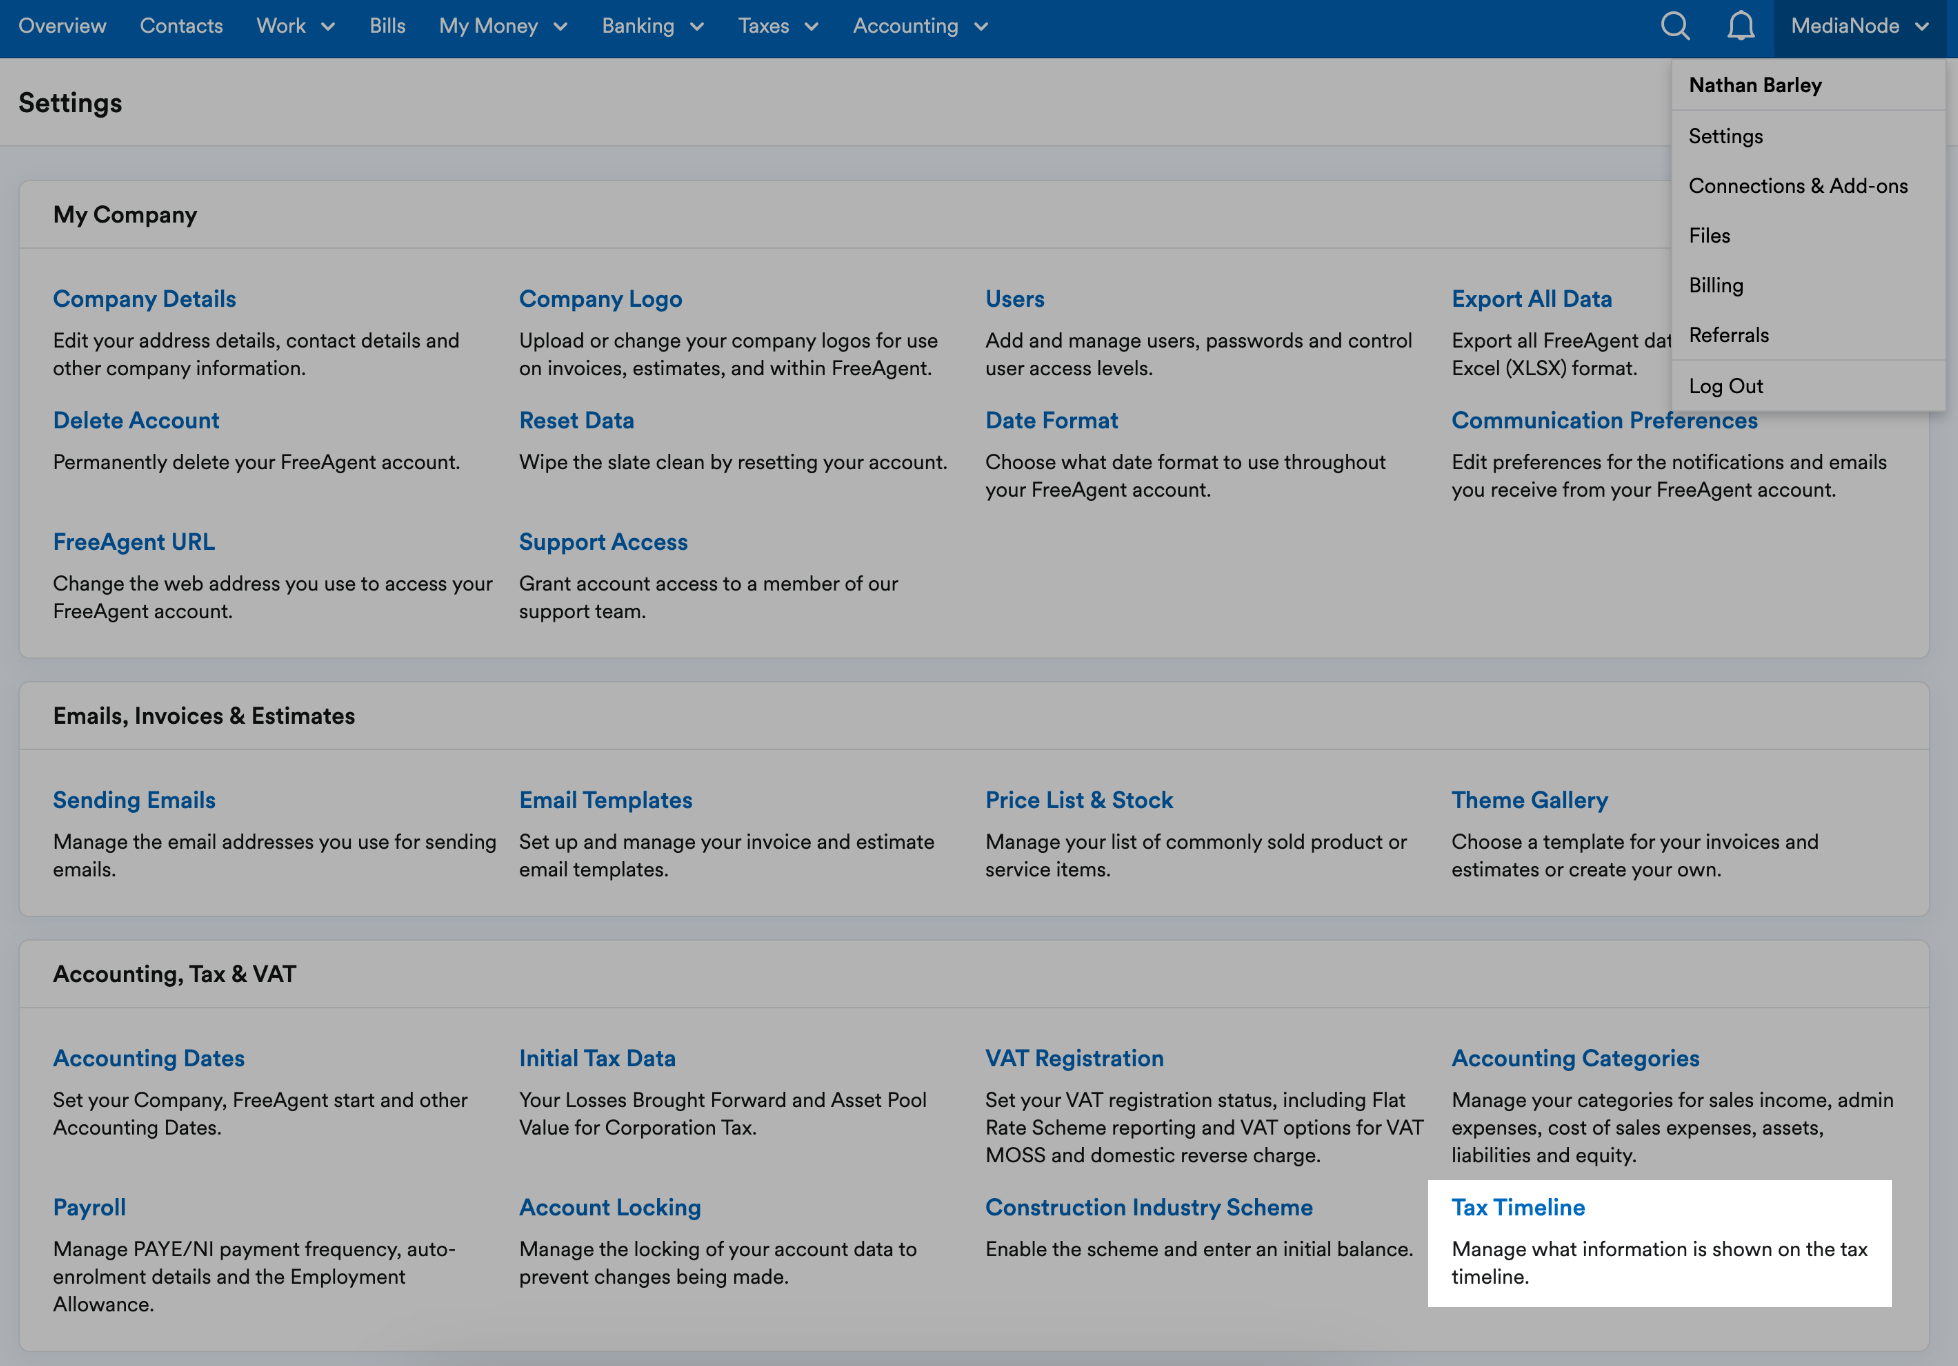Viewport: 1958px width, 1366px height.
Task: Open the Account Locking link
Action: tap(609, 1207)
